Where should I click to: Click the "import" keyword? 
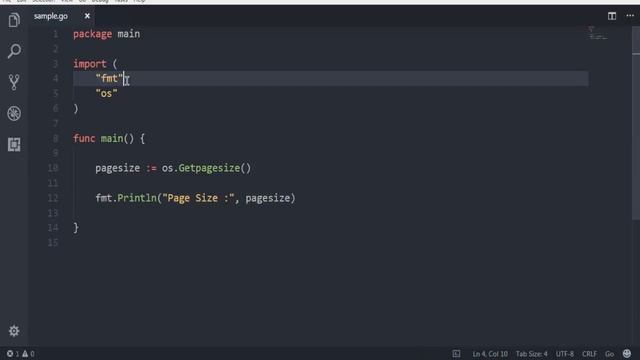(90, 64)
